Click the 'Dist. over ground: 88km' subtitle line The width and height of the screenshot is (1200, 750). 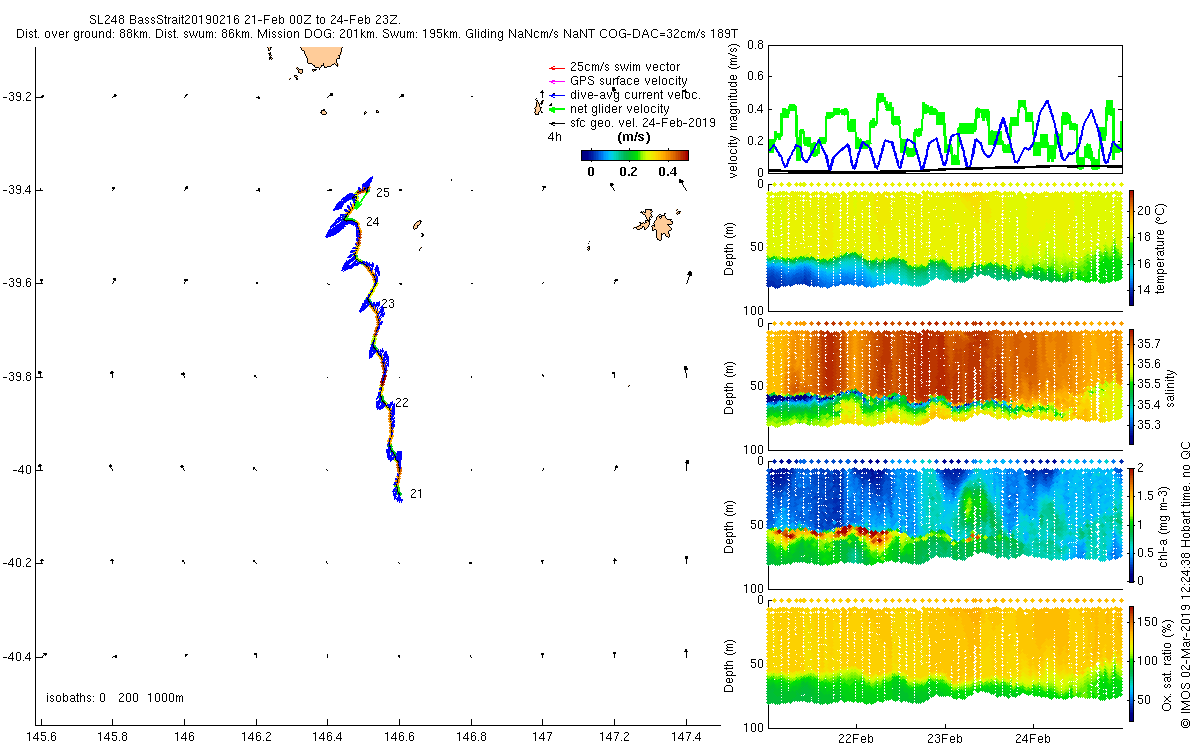coord(377,34)
